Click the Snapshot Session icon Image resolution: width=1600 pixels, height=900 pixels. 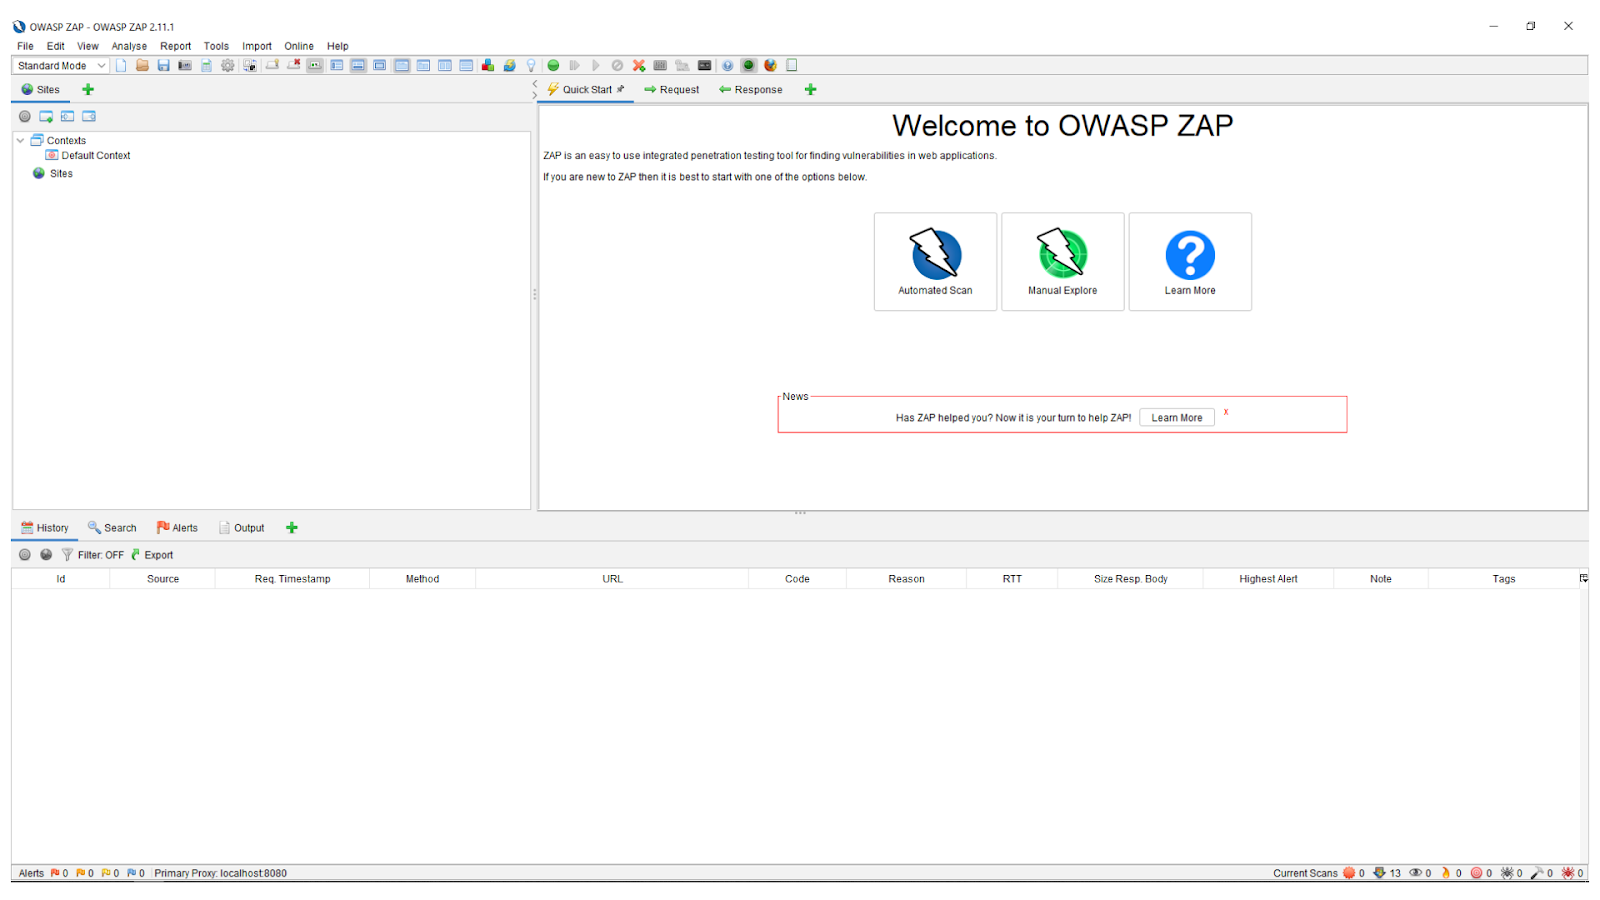point(185,65)
